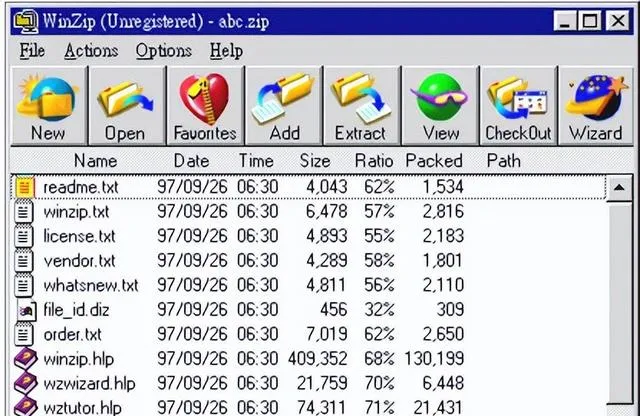Click the size value 409,352
640x416 pixels.
[318, 359]
